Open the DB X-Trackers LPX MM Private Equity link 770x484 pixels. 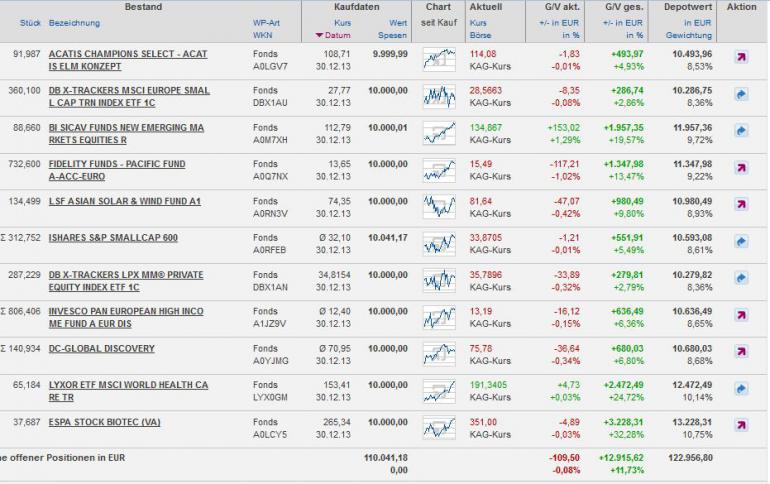tap(126, 281)
